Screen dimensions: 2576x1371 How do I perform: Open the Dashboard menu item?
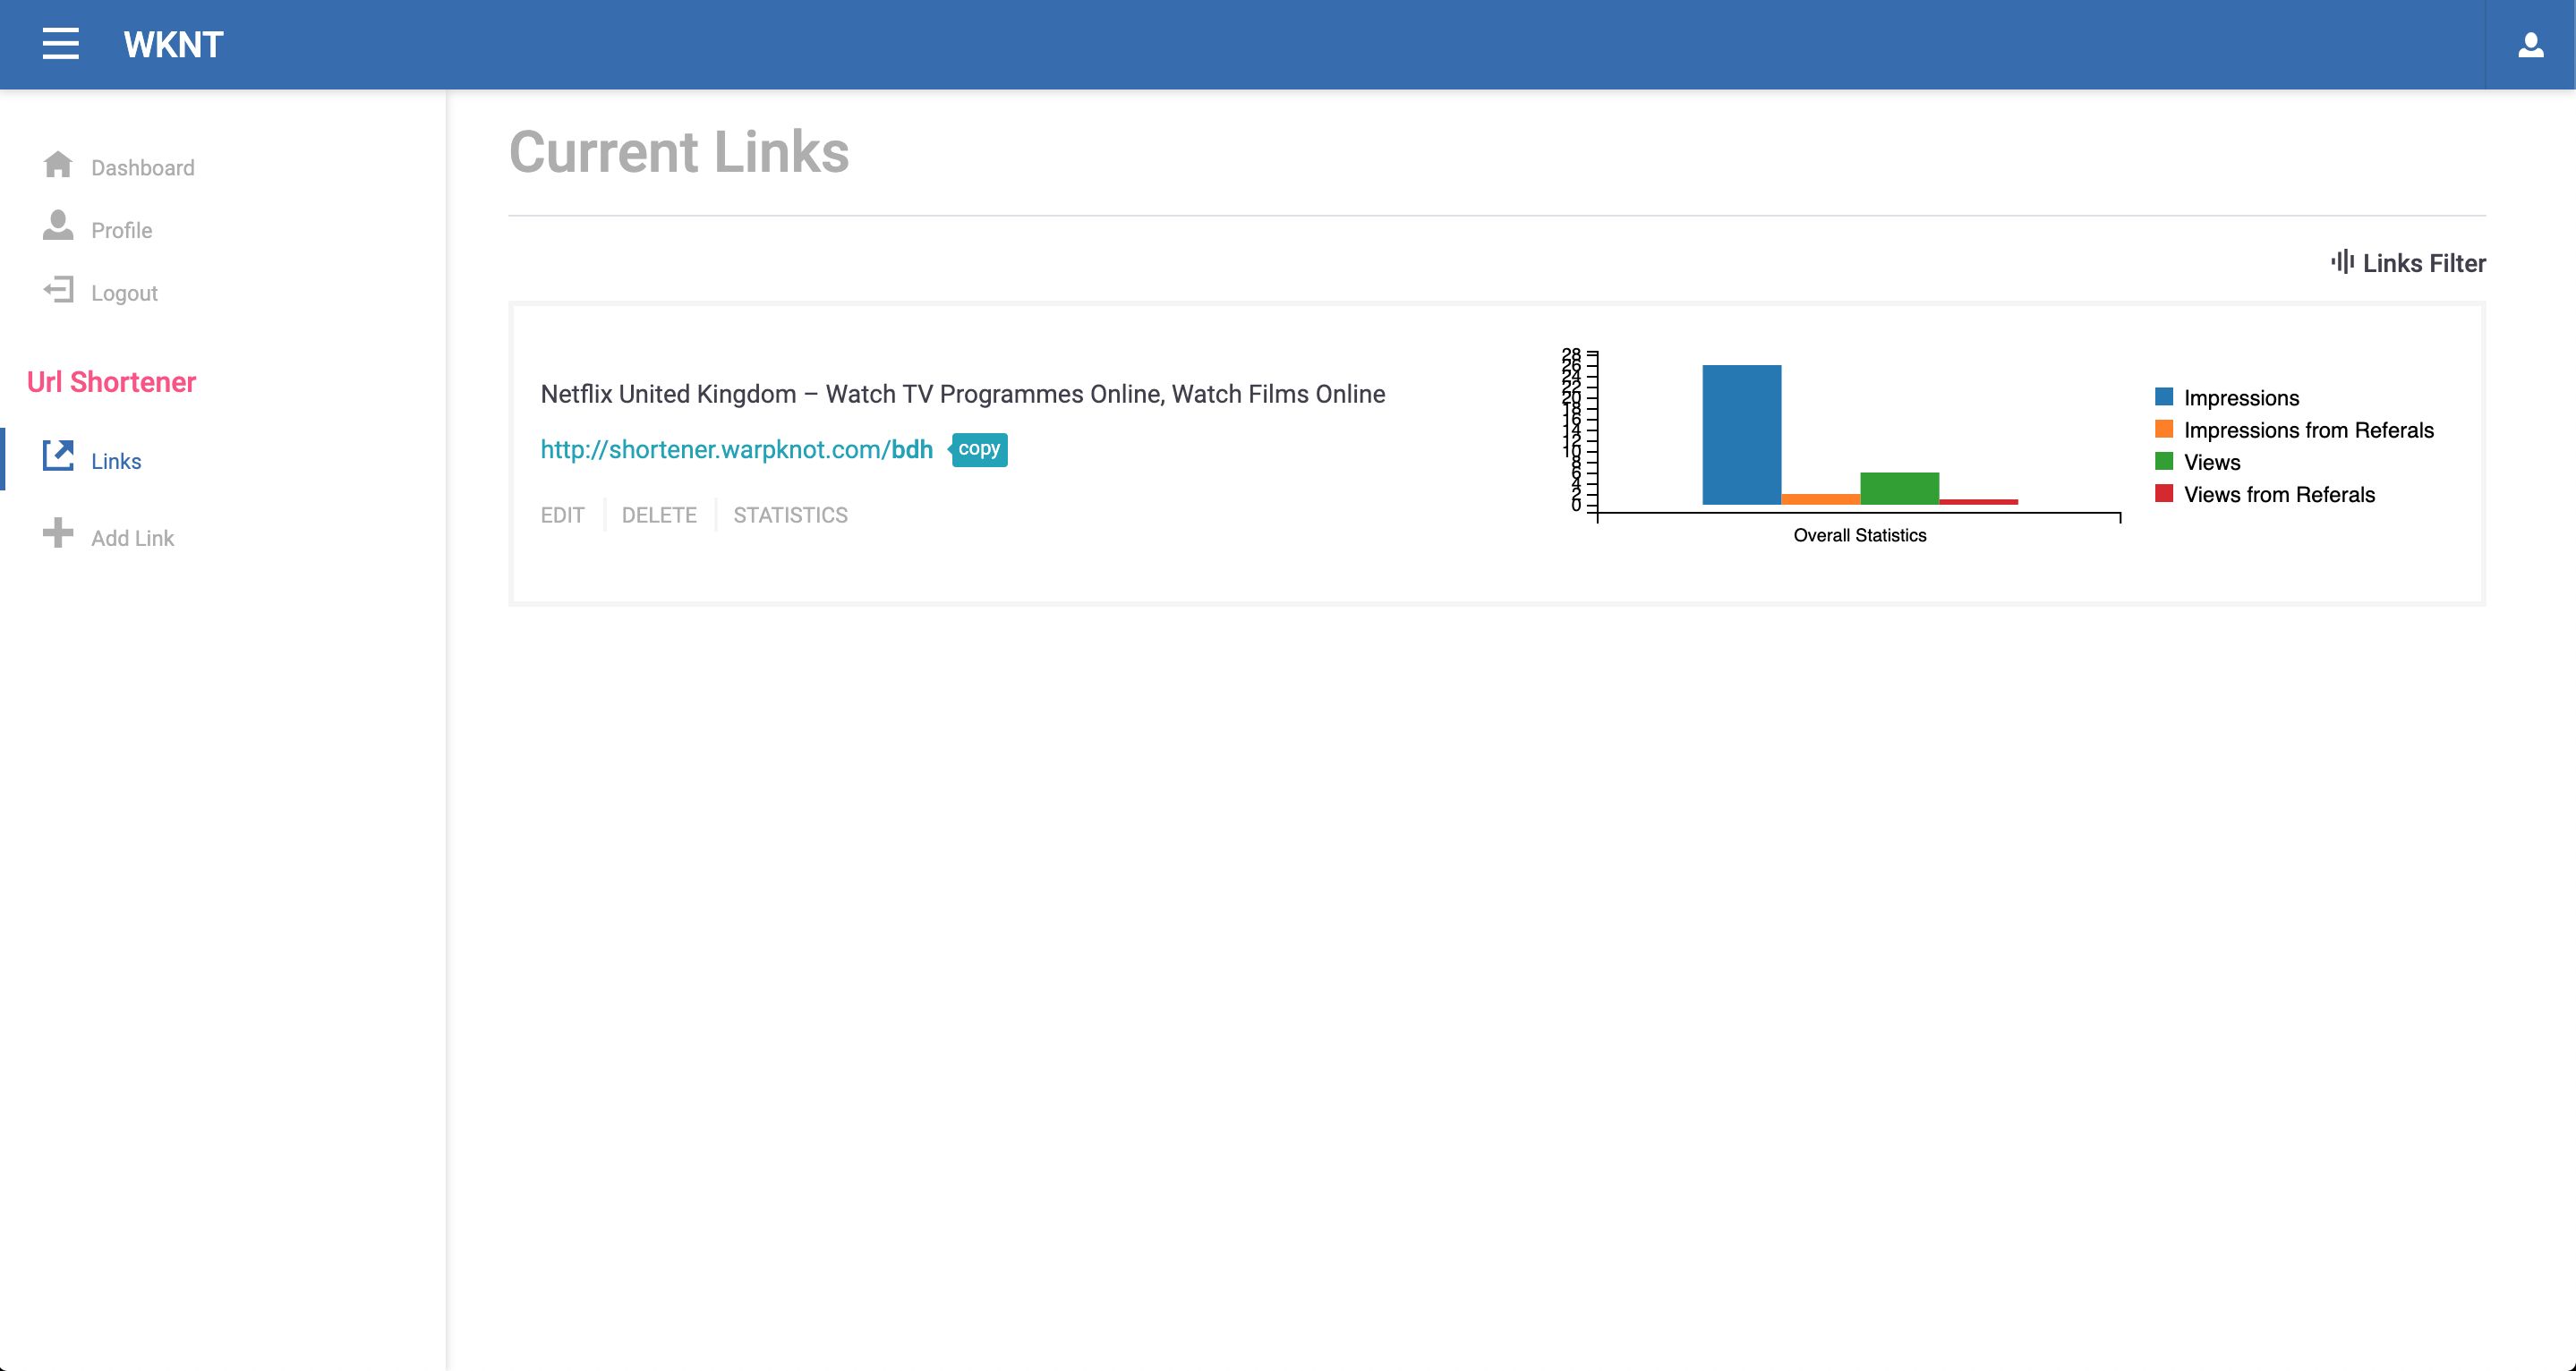click(142, 168)
